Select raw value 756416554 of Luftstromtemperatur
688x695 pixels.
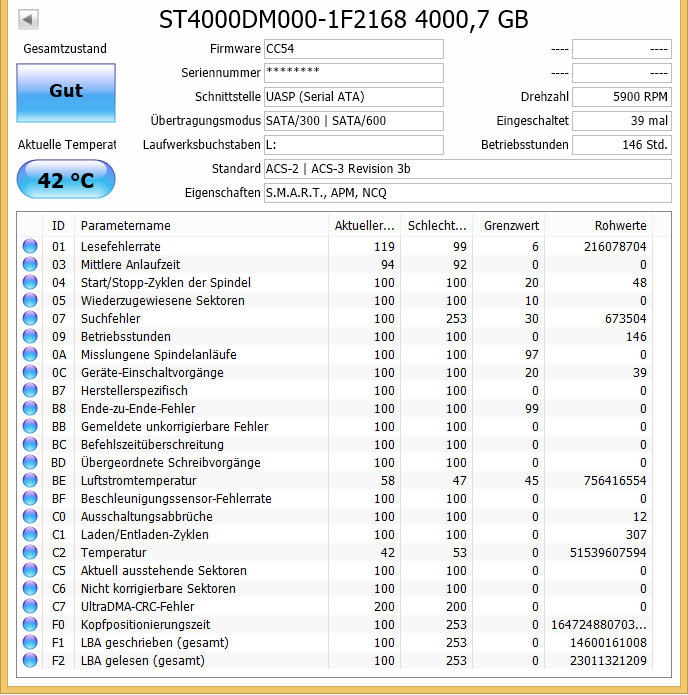pyautogui.click(x=615, y=480)
